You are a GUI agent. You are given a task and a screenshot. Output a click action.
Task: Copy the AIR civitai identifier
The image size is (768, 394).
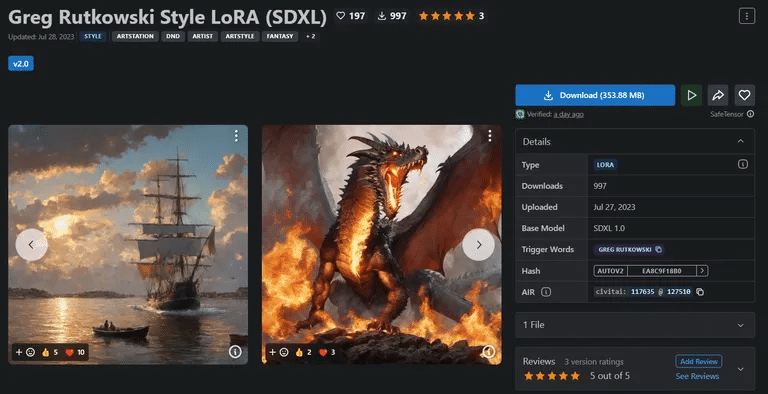coord(700,292)
